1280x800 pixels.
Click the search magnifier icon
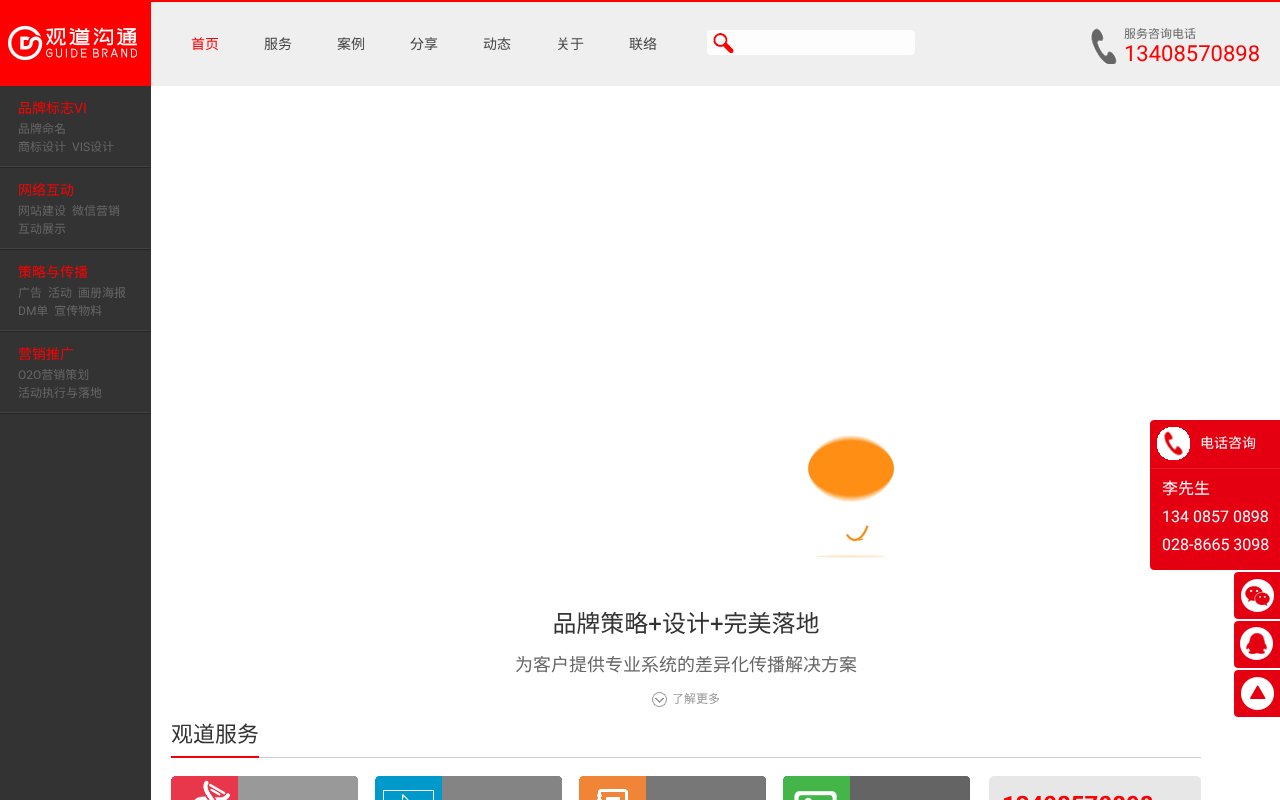click(x=723, y=43)
